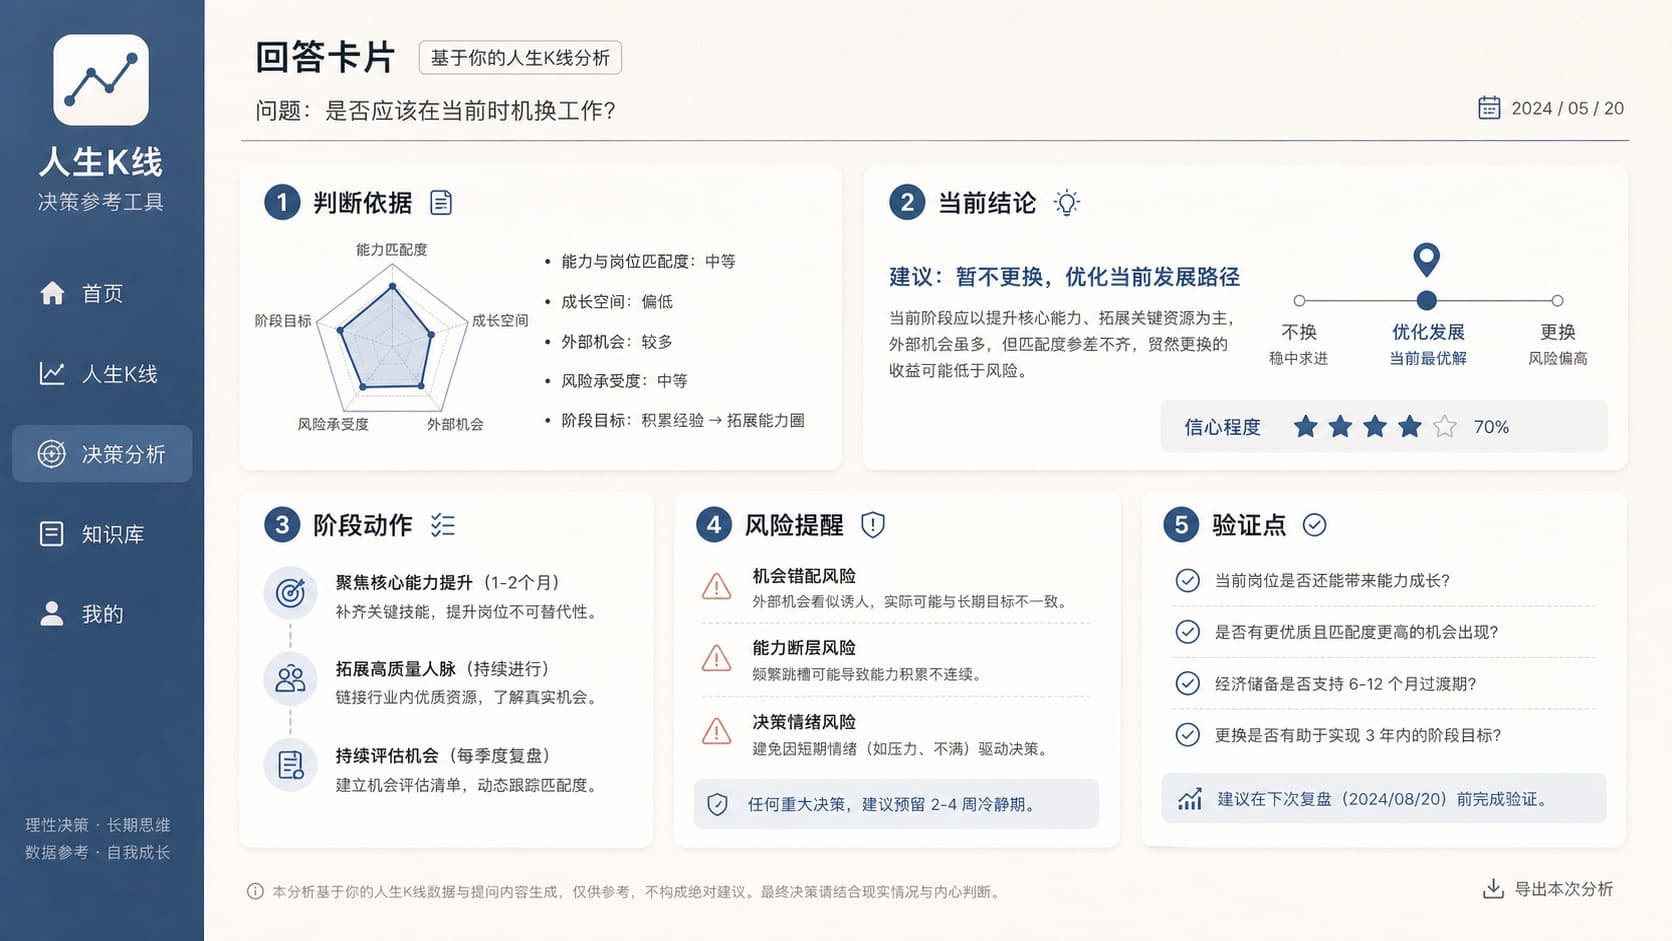Screen dimensions: 1672x941
Task: Click the empty fifth confidence star
Action: coord(1445,427)
